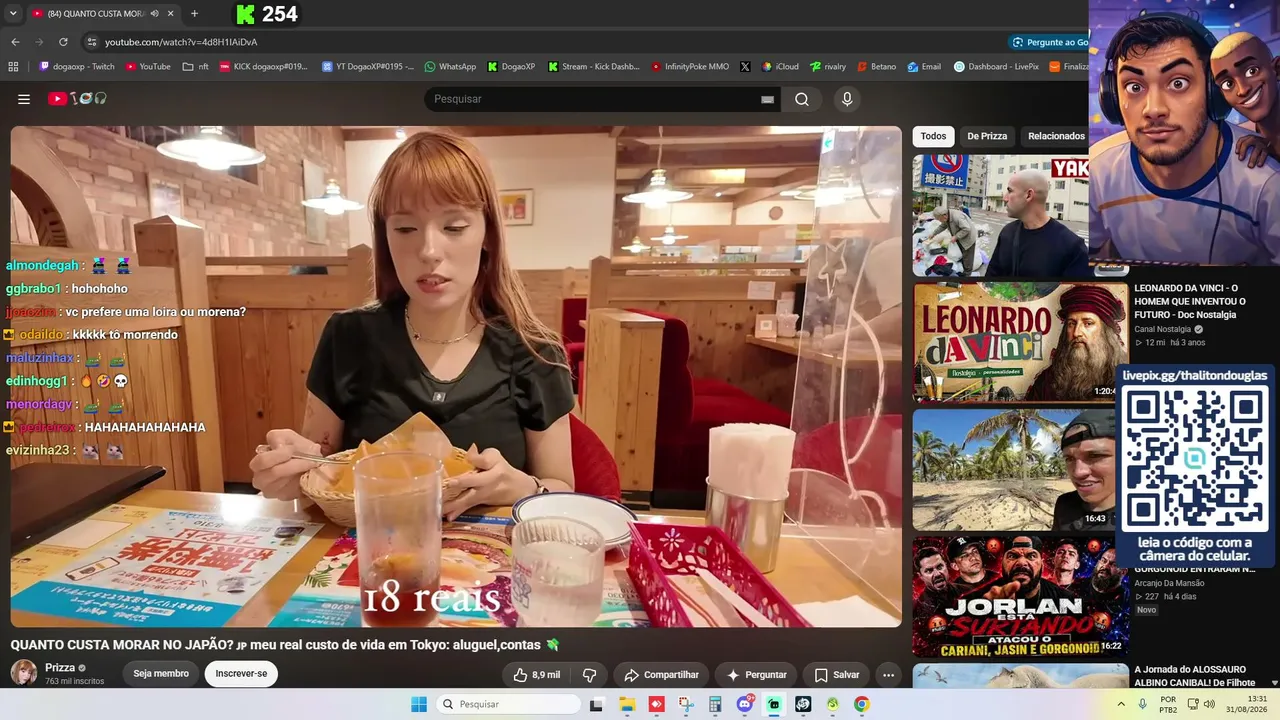Show hidden system tray icons
The height and width of the screenshot is (720, 1280).
click(x=1121, y=704)
